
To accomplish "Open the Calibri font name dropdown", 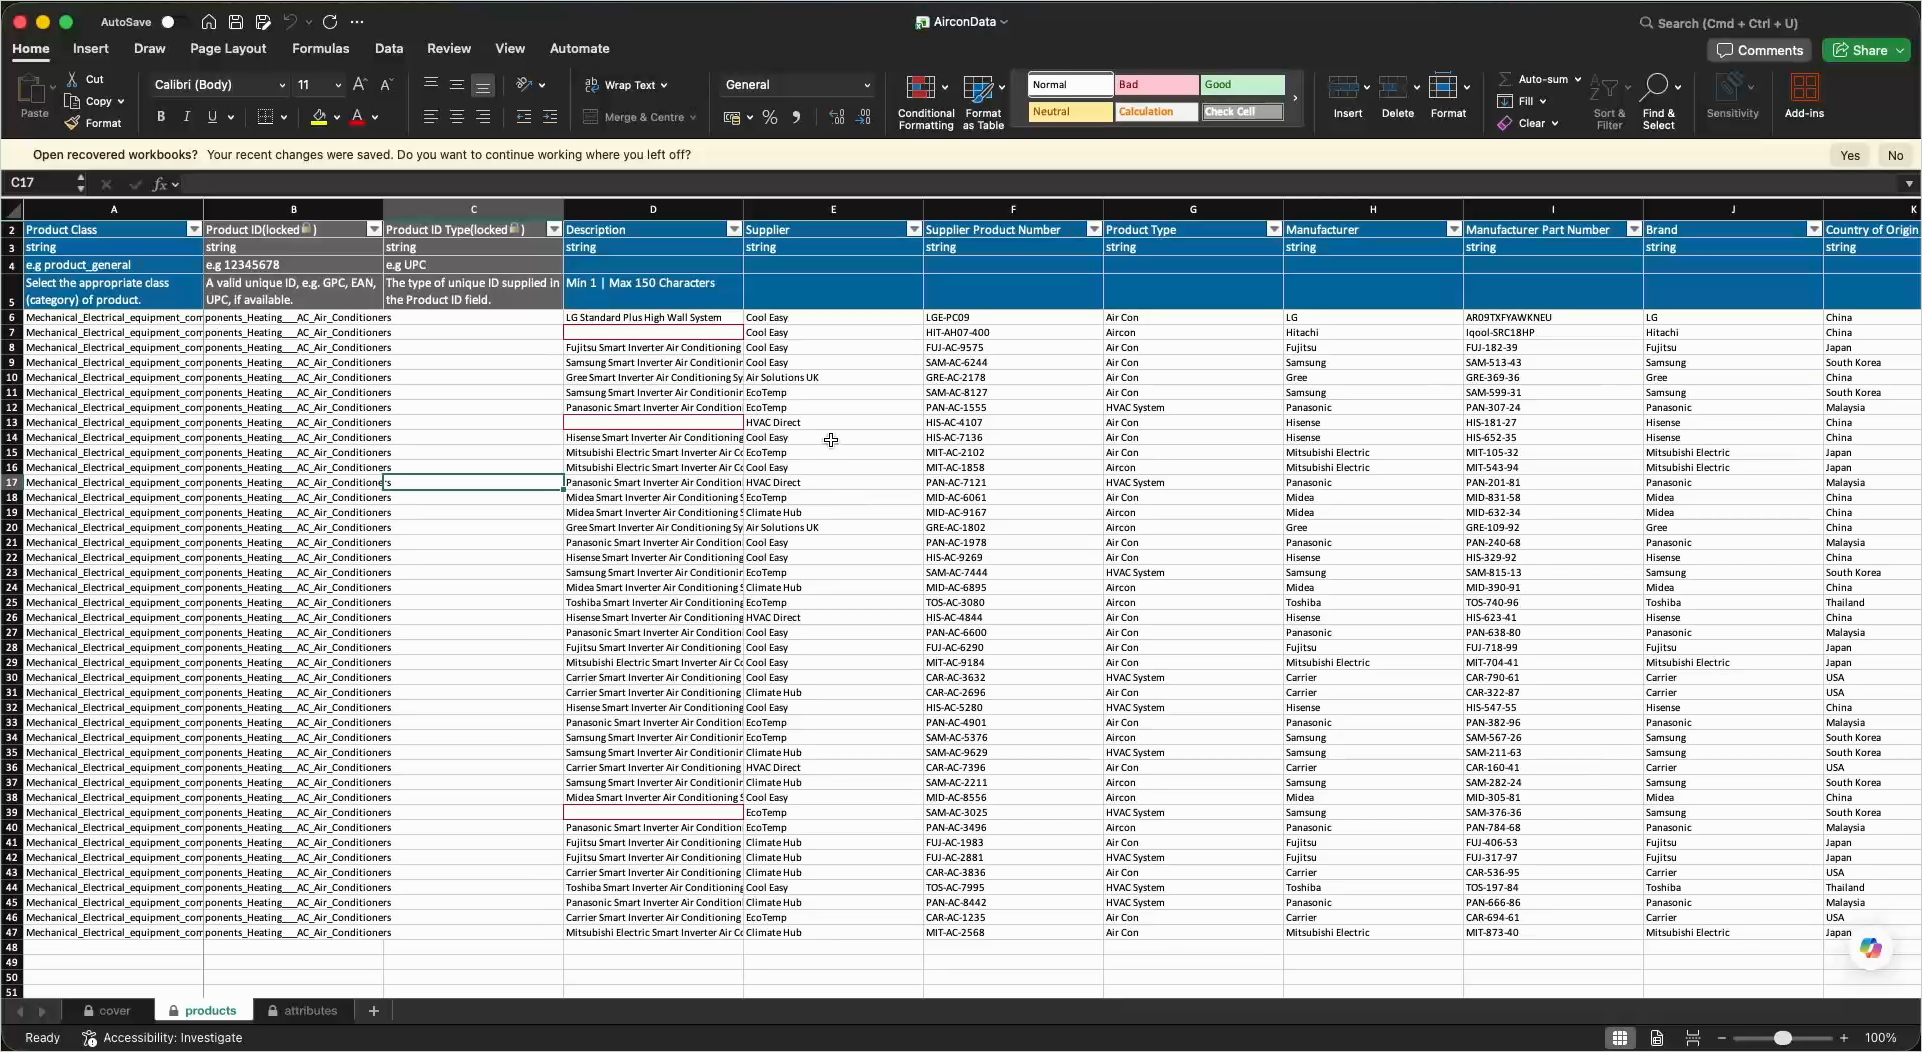I will [281, 85].
